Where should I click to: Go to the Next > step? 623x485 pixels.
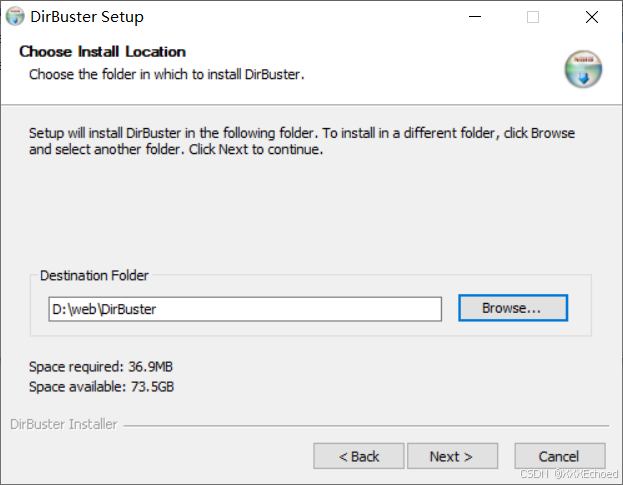click(x=452, y=456)
